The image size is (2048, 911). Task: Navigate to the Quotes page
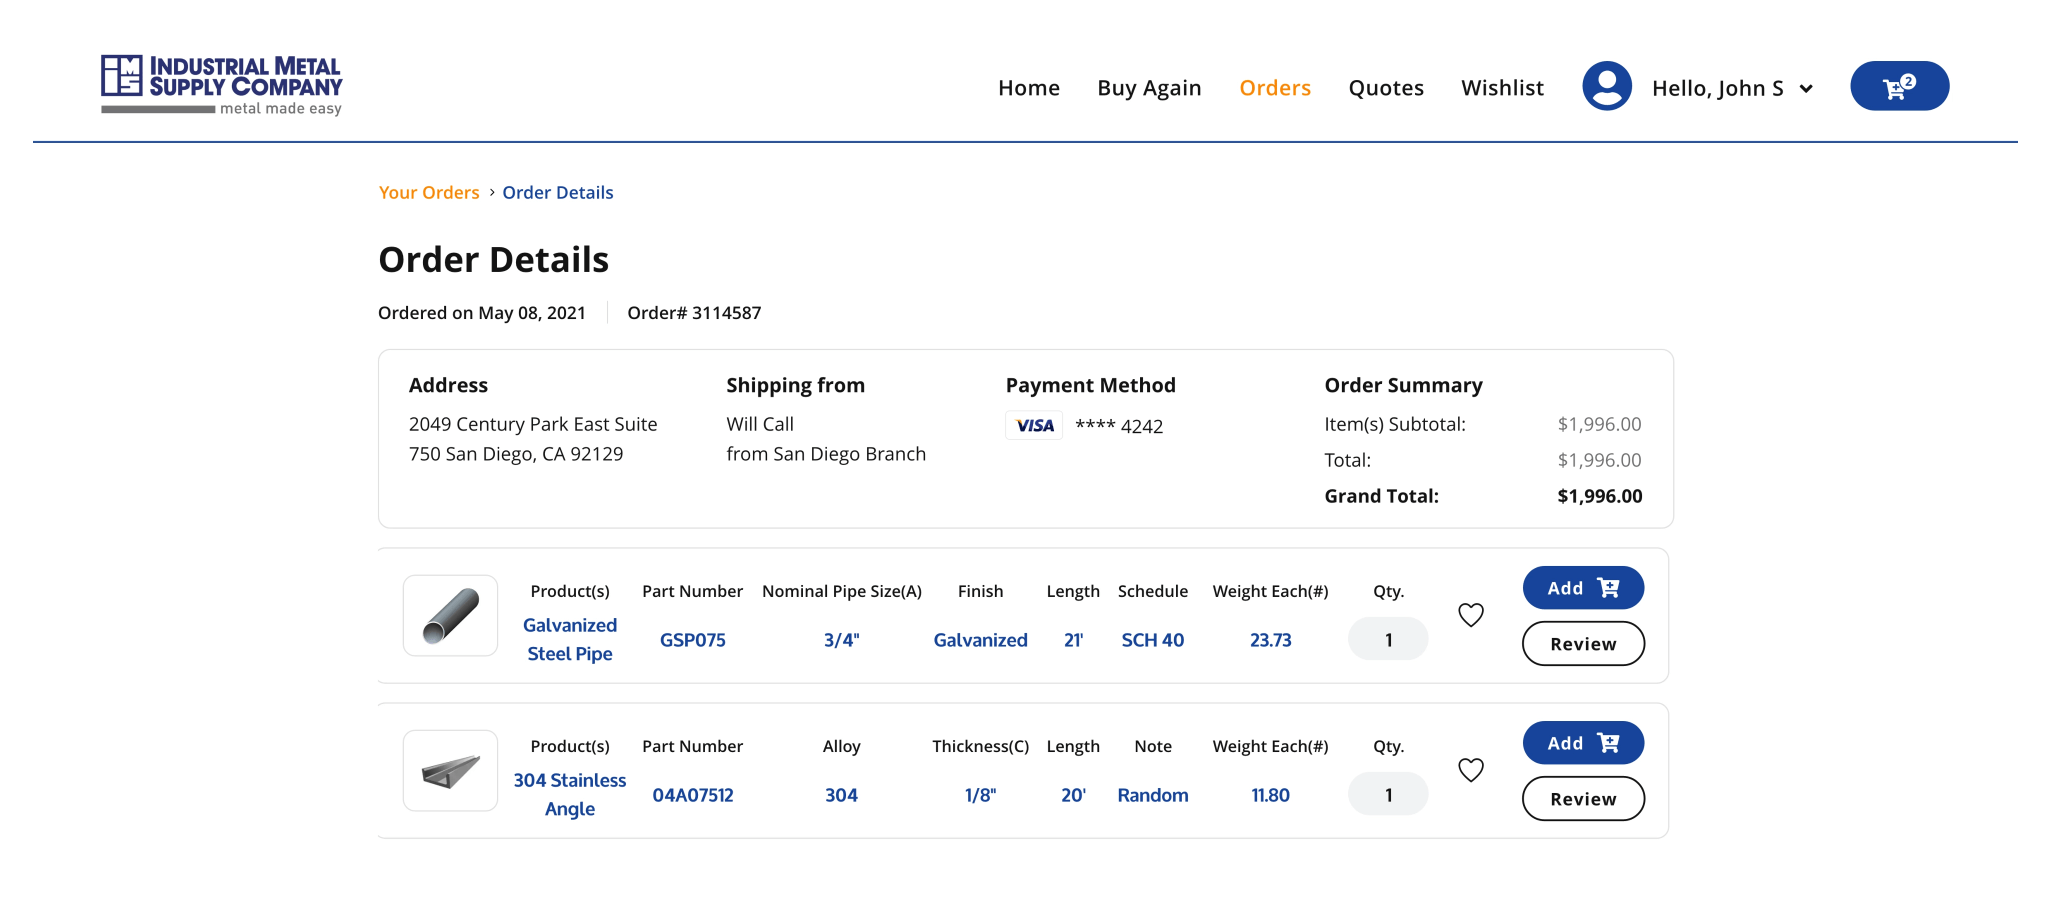1385,88
